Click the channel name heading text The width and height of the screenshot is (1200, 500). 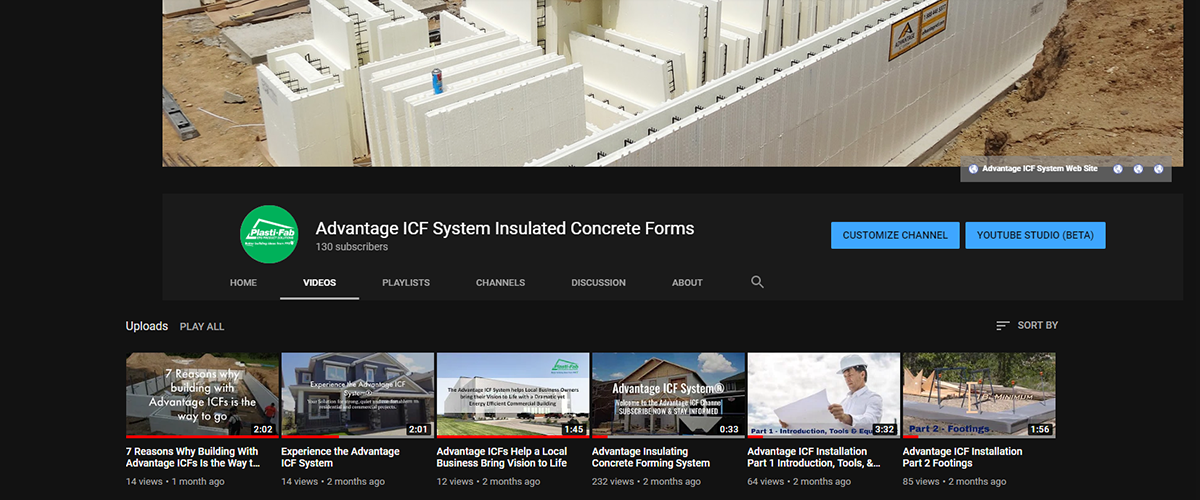505,228
